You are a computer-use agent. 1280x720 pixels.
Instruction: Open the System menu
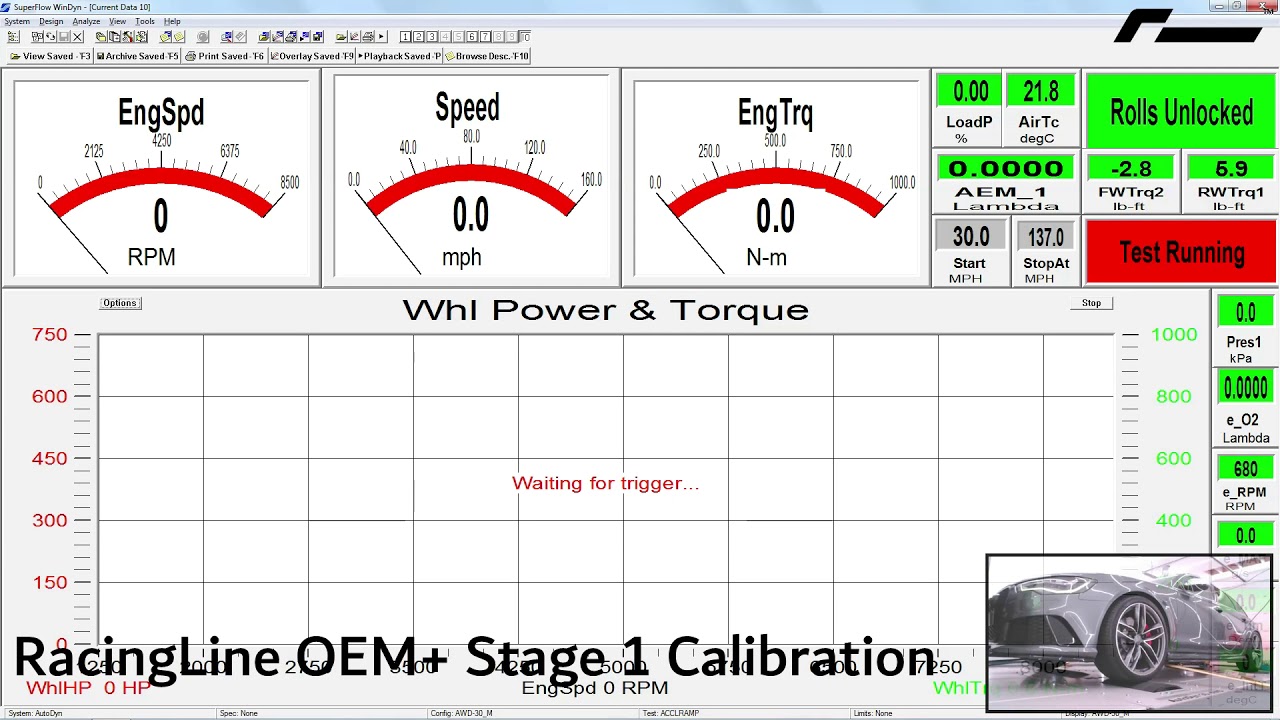pyautogui.click(x=17, y=21)
